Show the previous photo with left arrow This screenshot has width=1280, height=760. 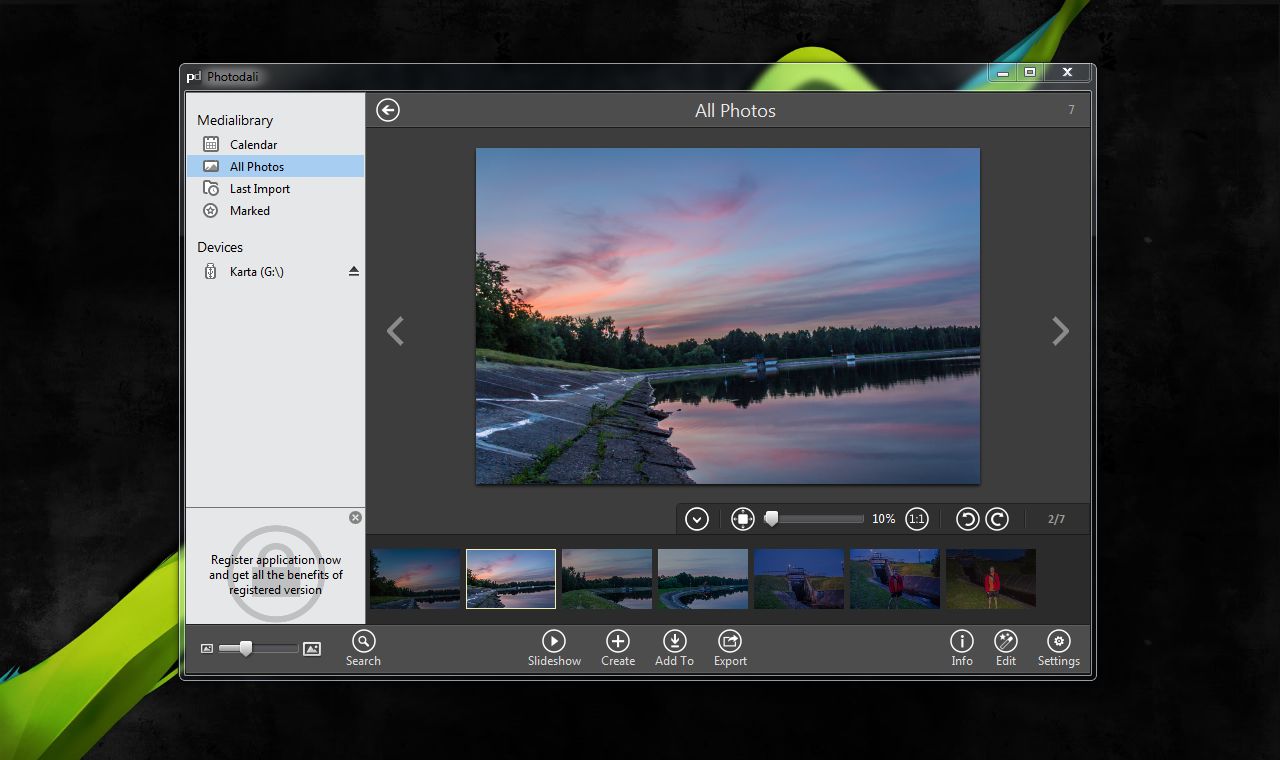pyautogui.click(x=395, y=331)
